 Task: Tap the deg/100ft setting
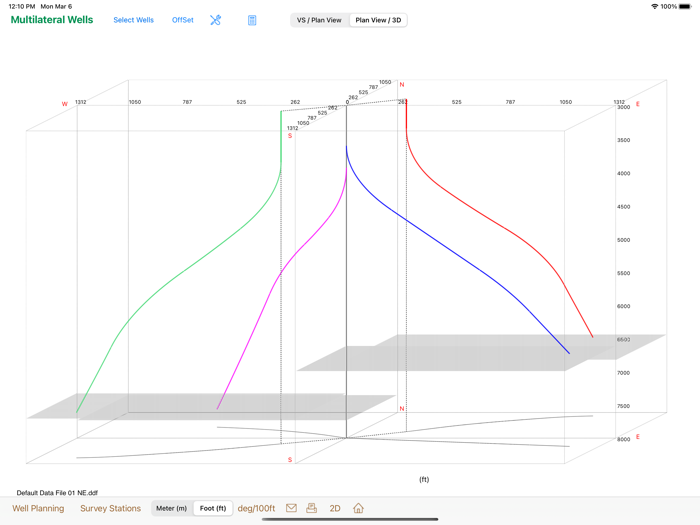[x=256, y=508]
